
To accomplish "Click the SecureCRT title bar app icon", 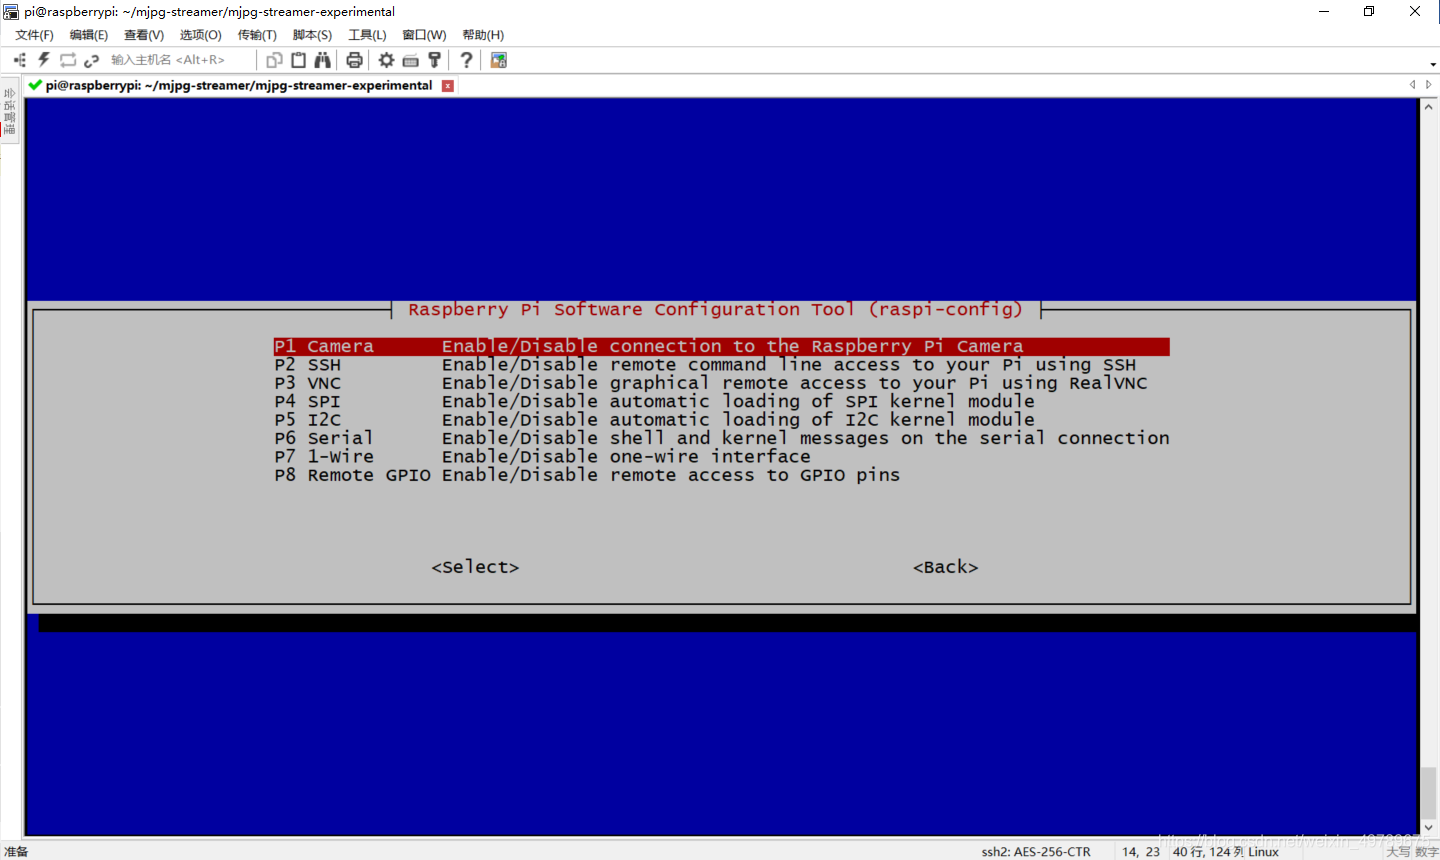I will (11, 12).
